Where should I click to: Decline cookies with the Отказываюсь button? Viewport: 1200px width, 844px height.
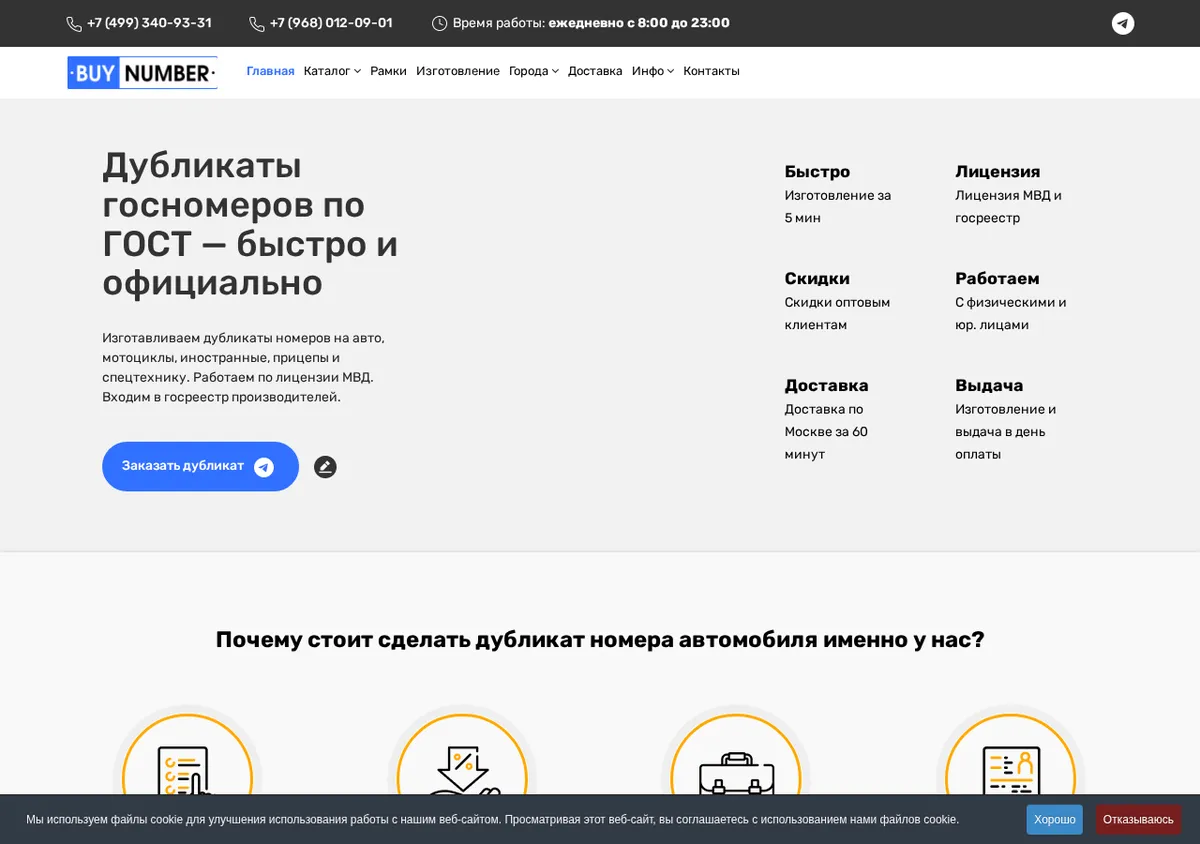point(1138,820)
